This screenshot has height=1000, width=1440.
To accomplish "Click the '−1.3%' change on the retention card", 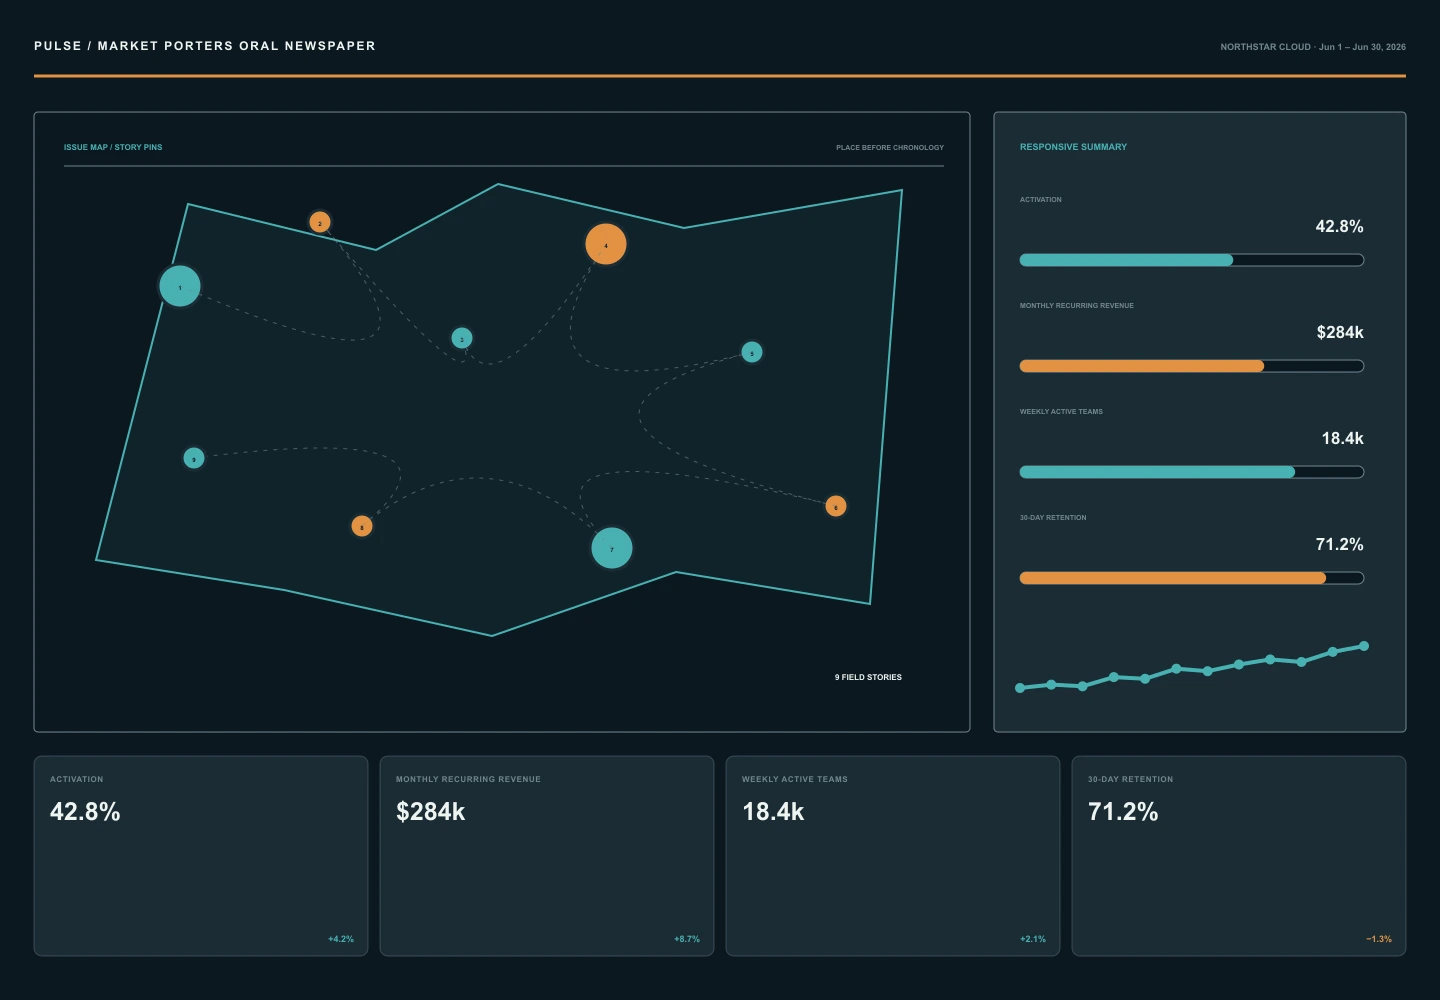I will (1379, 939).
